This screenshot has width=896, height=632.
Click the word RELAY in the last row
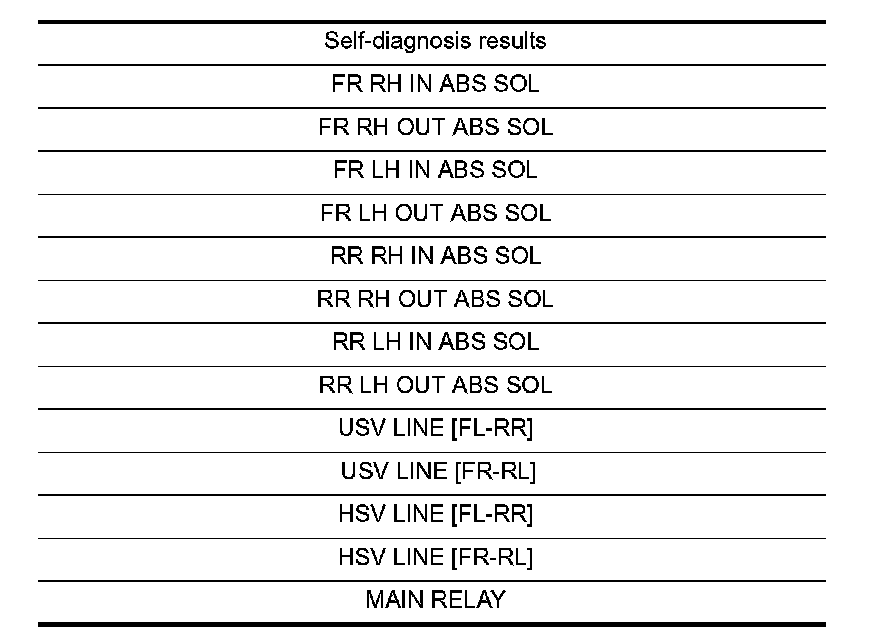coord(467,600)
